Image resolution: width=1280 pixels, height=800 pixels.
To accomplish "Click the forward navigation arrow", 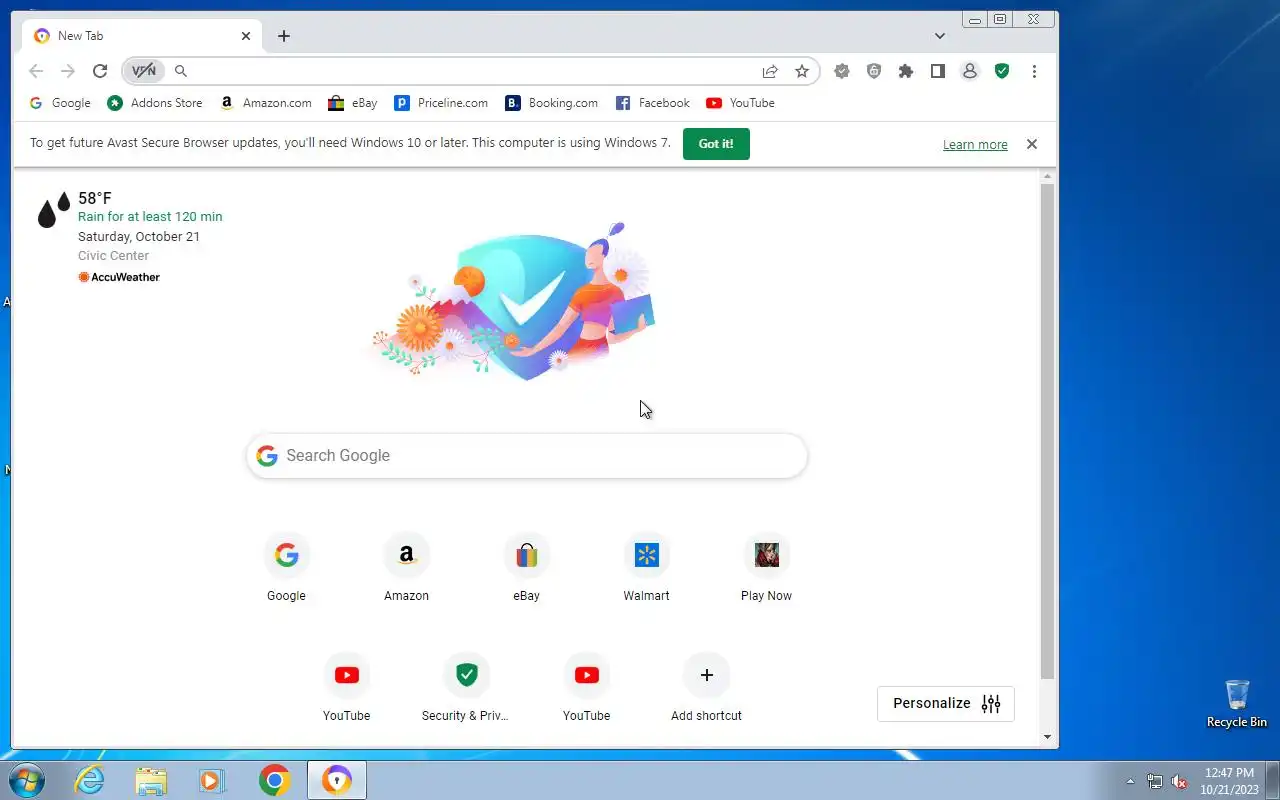I will [x=68, y=71].
